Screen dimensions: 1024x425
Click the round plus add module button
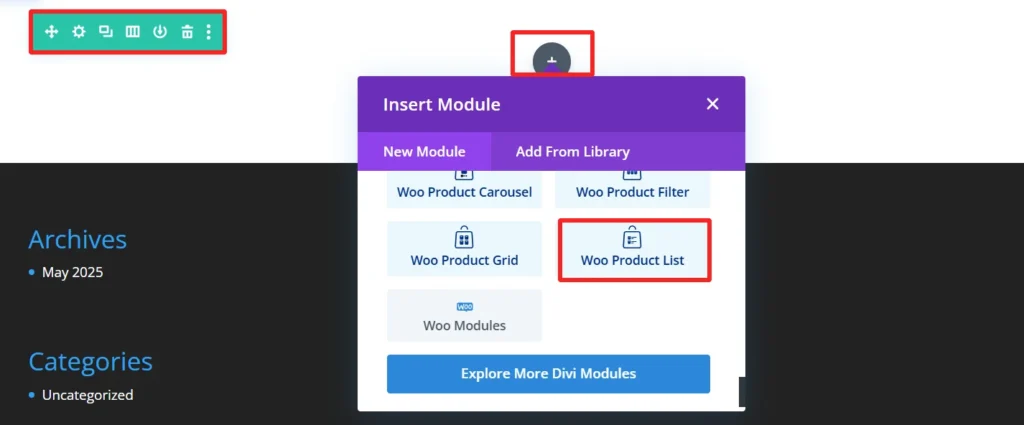tap(552, 62)
